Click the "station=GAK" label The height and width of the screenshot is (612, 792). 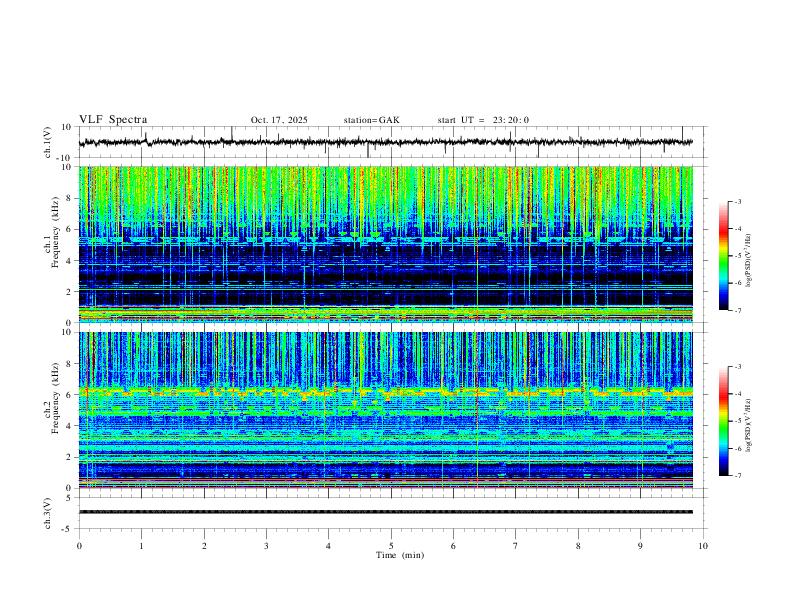tap(371, 120)
